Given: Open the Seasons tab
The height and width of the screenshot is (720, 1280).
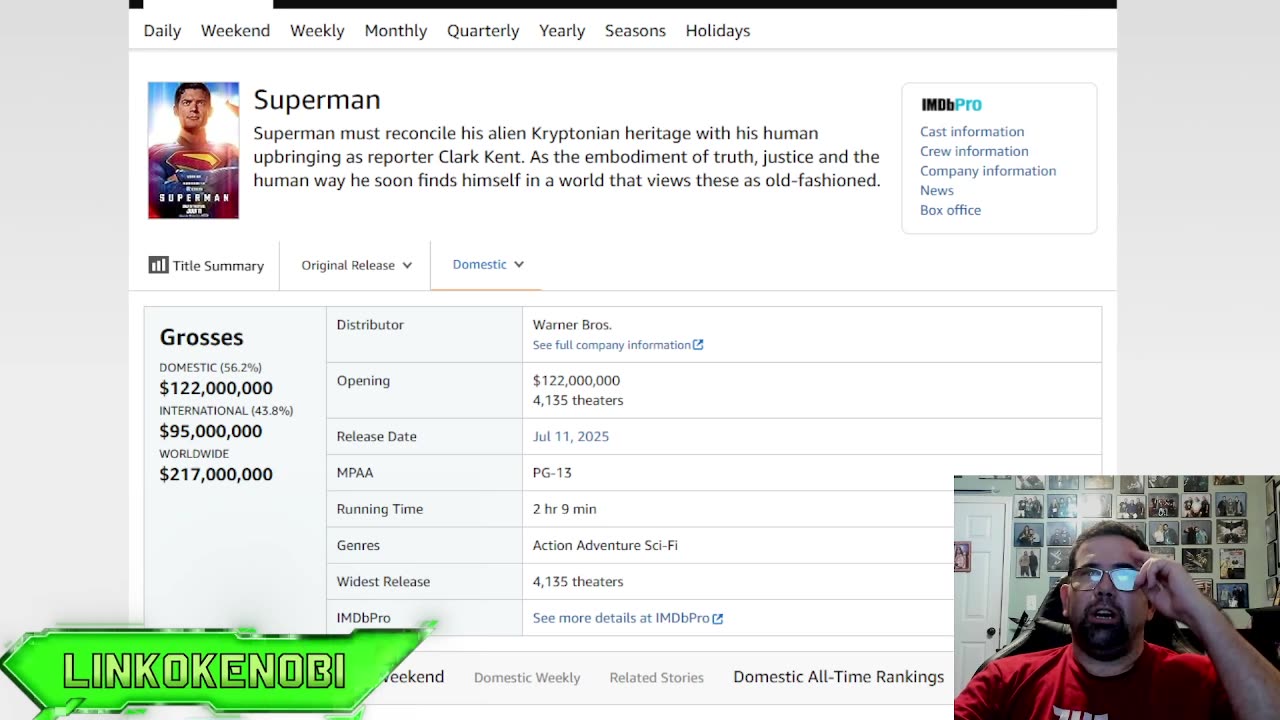Looking at the screenshot, I should 635,30.
